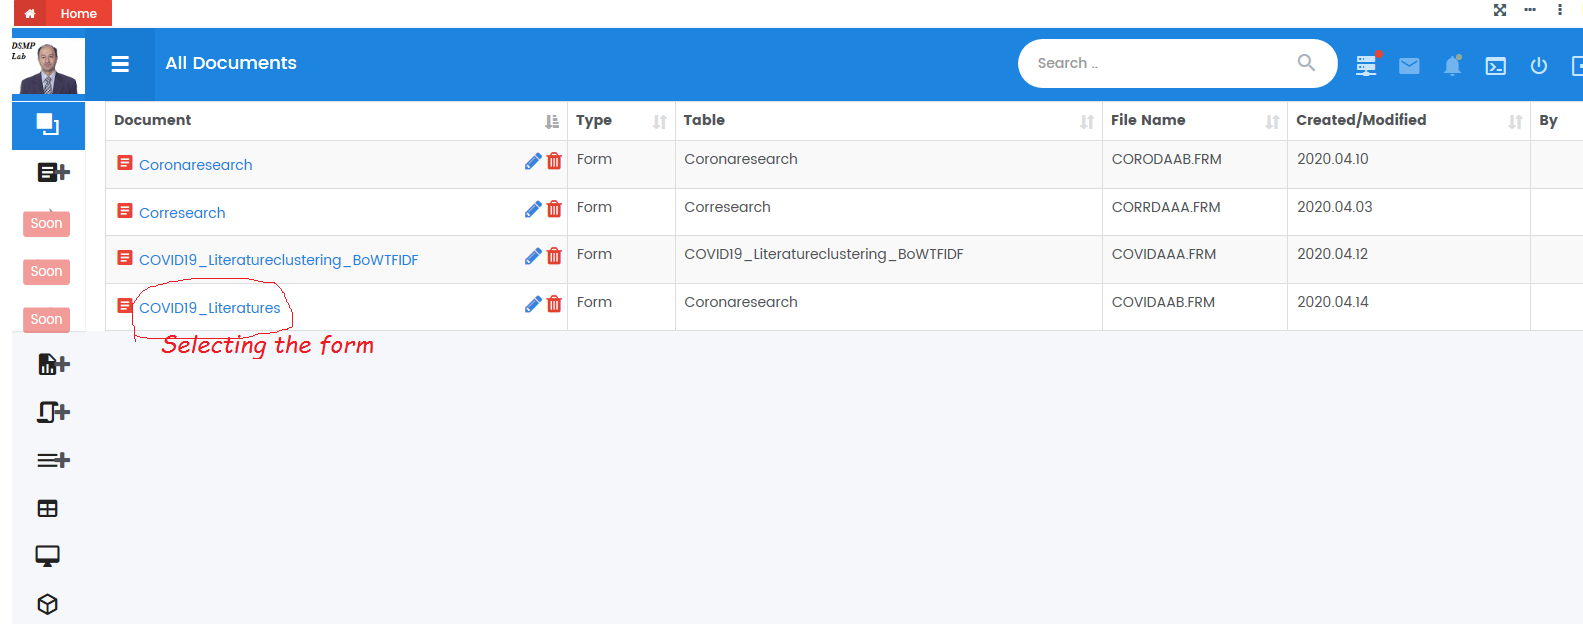Click the monitor icon in sidebar

(47, 556)
